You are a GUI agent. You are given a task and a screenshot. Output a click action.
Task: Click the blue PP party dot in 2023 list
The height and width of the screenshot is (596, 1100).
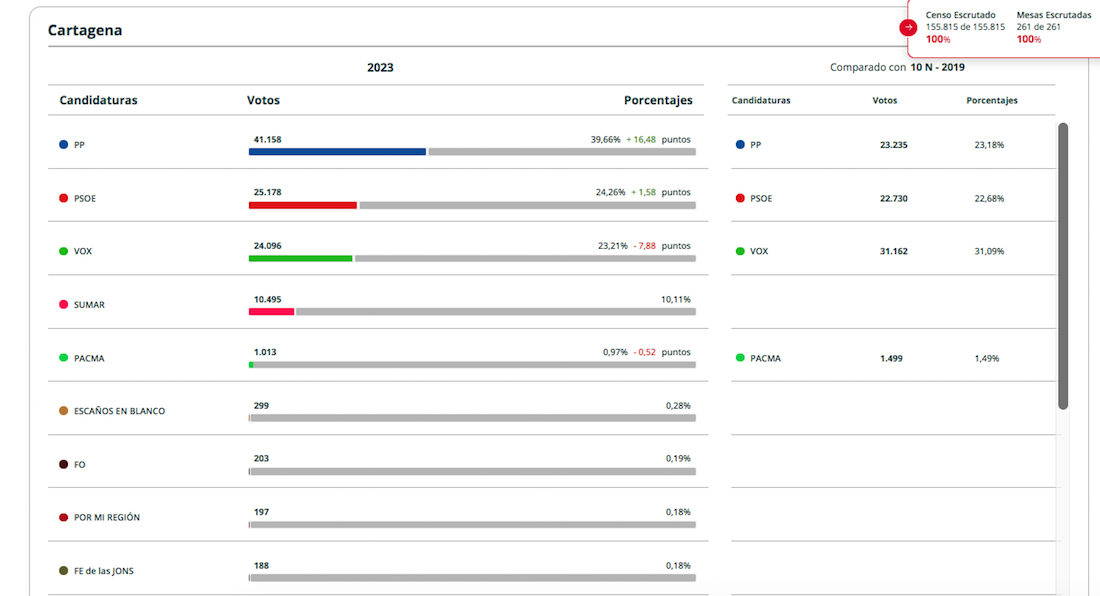(x=64, y=145)
